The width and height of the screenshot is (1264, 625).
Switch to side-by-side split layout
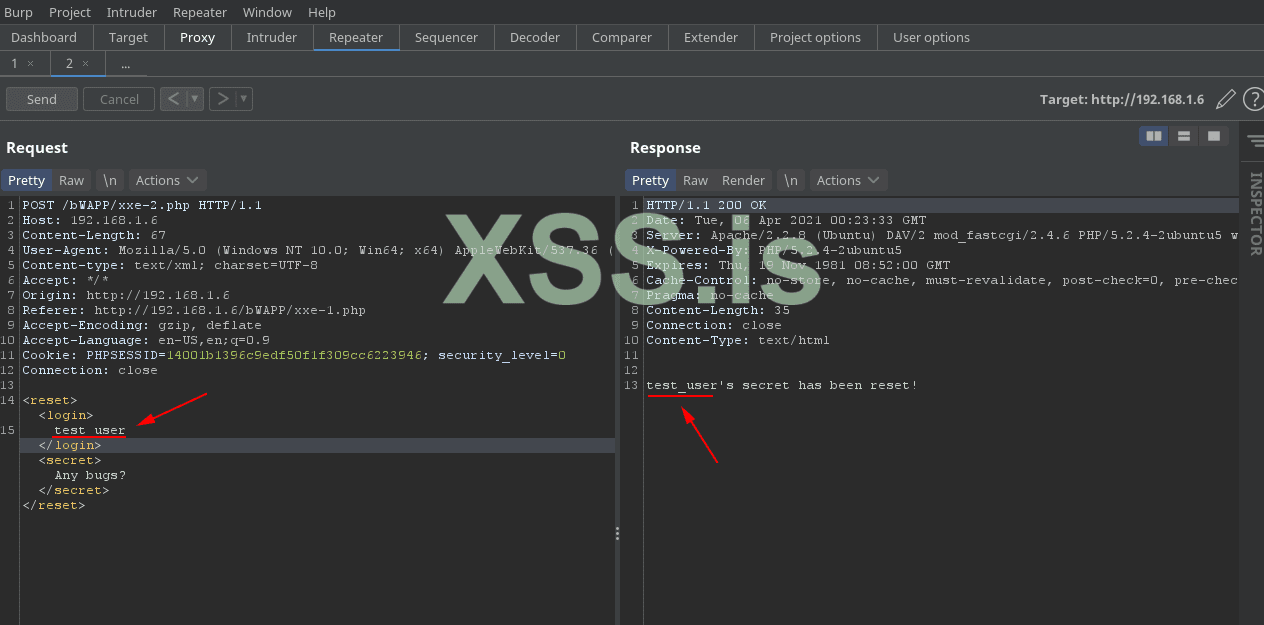click(x=1154, y=136)
